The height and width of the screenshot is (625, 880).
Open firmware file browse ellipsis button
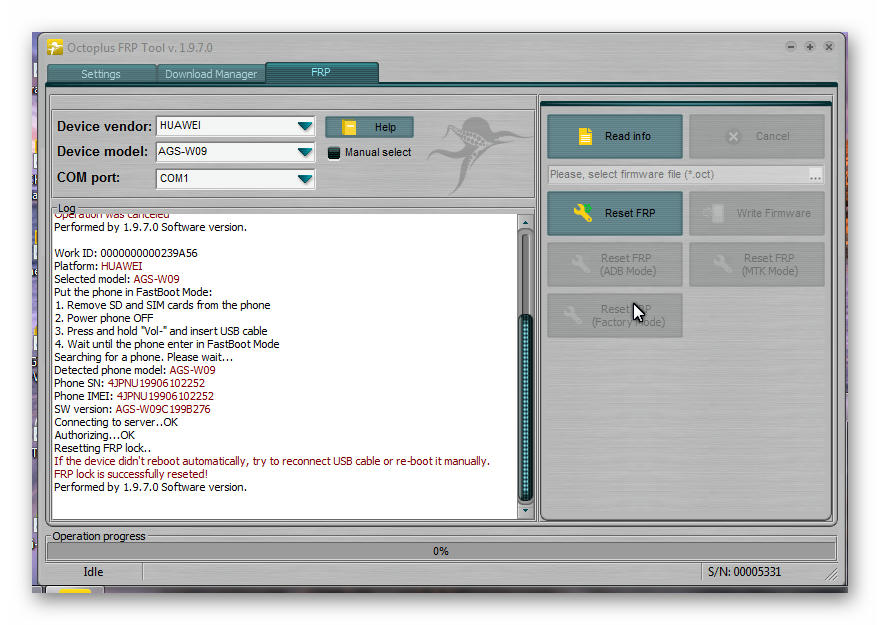click(815, 175)
